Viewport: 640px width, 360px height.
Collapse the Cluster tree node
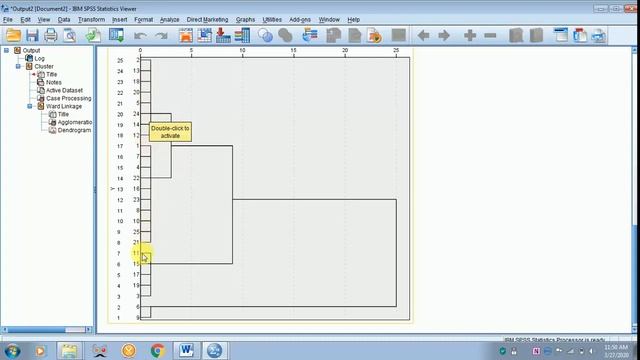click(18, 66)
